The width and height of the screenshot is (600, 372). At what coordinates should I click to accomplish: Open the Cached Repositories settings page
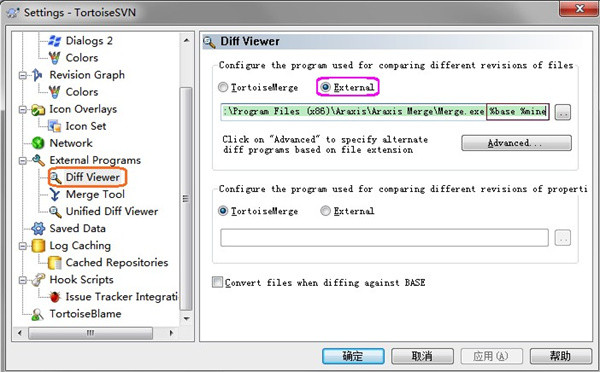tap(117, 263)
